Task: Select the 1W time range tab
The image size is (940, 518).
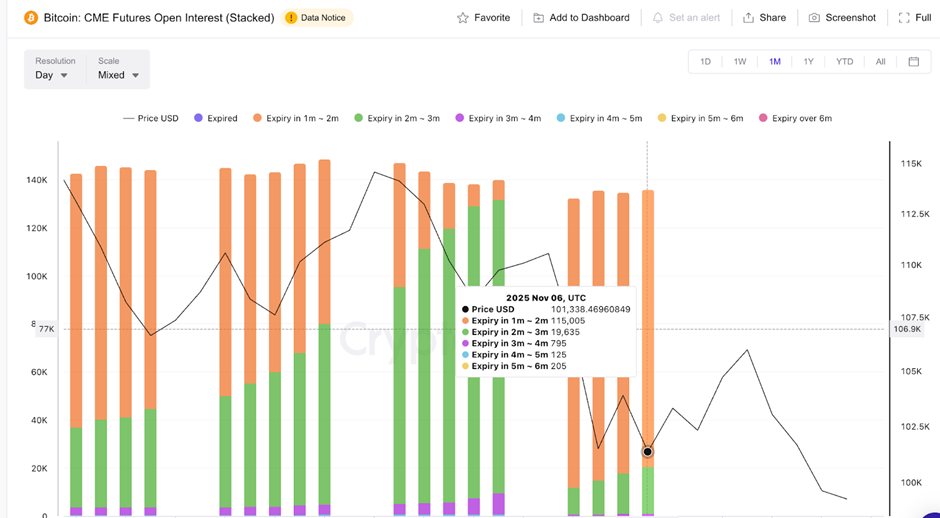Action: (740, 62)
